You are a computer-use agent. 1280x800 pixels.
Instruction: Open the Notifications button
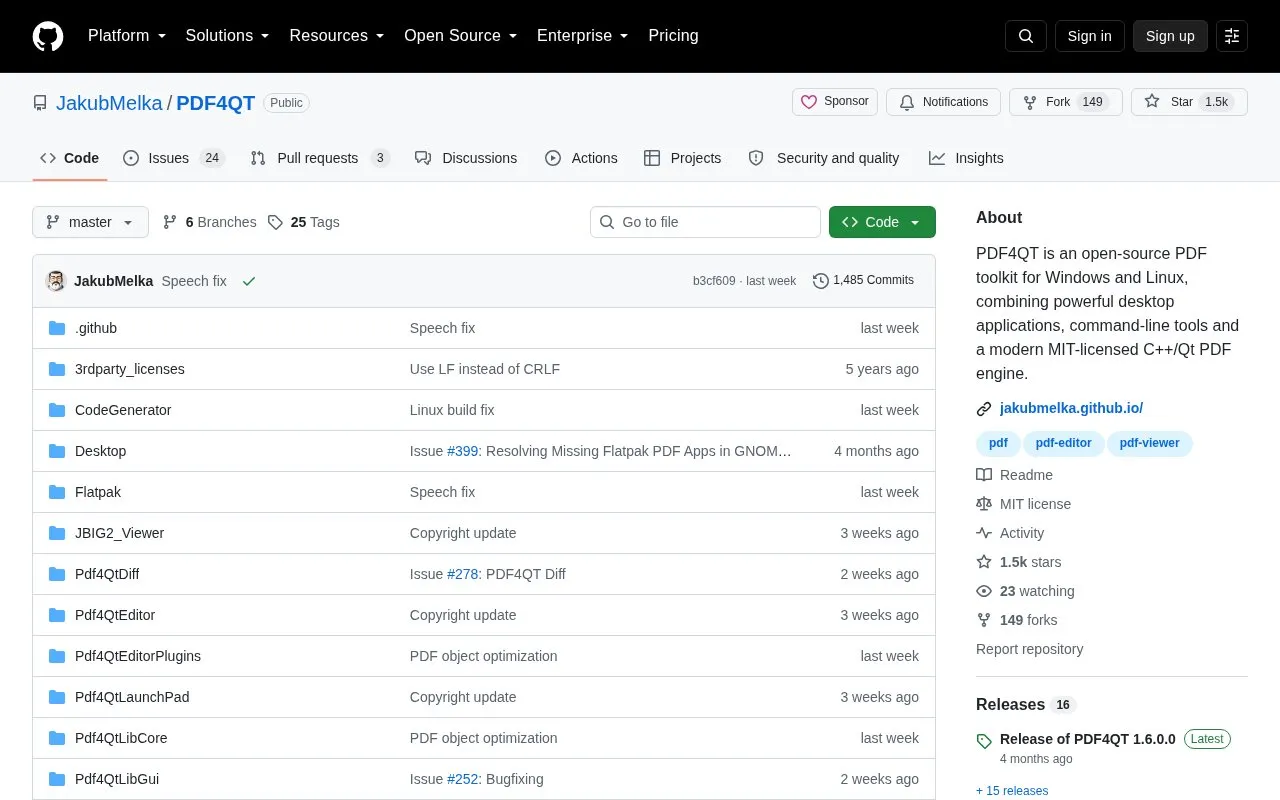click(943, 102)
